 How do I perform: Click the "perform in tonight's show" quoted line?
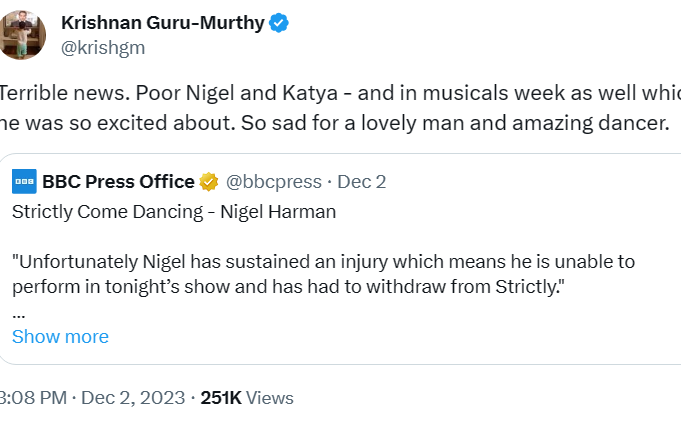click(288, 286)
